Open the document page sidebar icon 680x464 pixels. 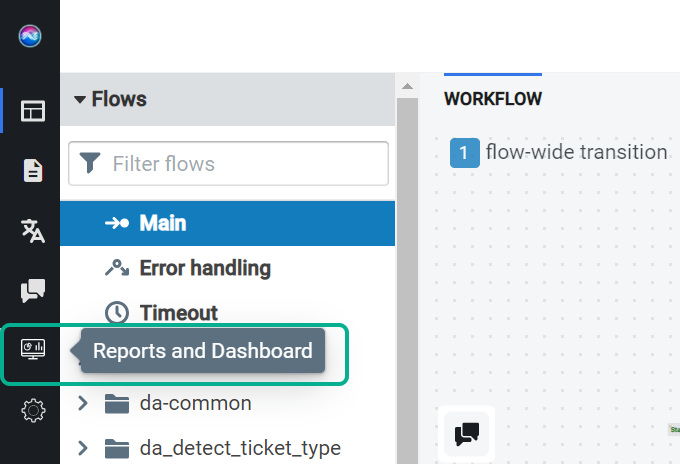pos(33,170)
